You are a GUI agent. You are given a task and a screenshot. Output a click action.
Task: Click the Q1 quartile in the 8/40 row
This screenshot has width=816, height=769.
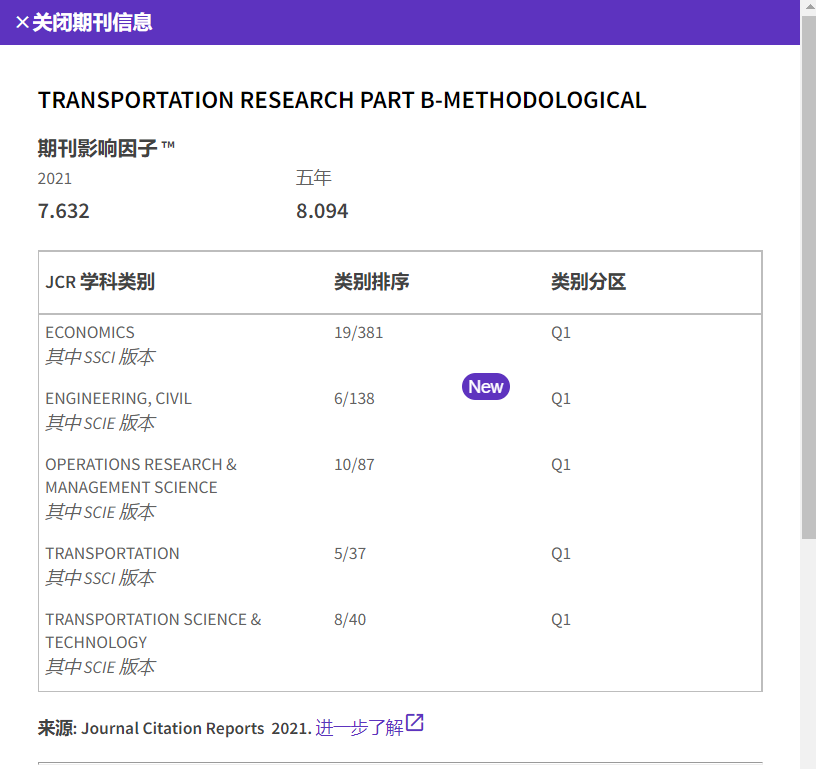[x=561, y=620]
